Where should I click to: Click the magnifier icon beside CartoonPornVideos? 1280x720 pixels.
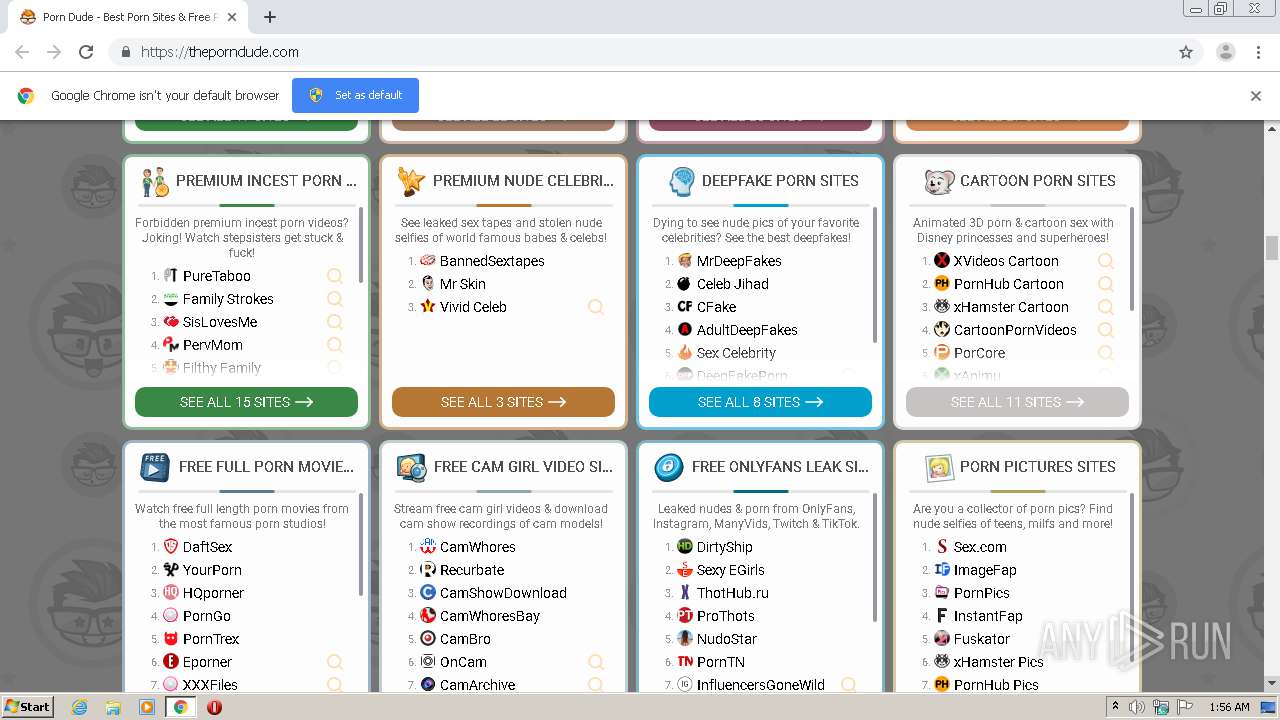(x=1106, y=330)
